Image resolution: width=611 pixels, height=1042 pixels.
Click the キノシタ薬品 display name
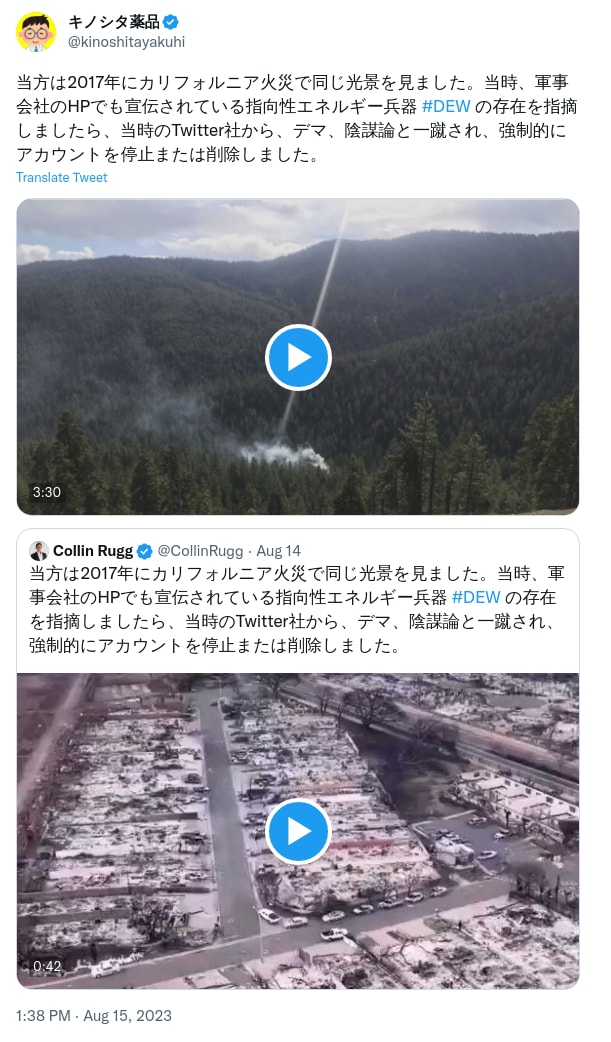click(114, 22)
